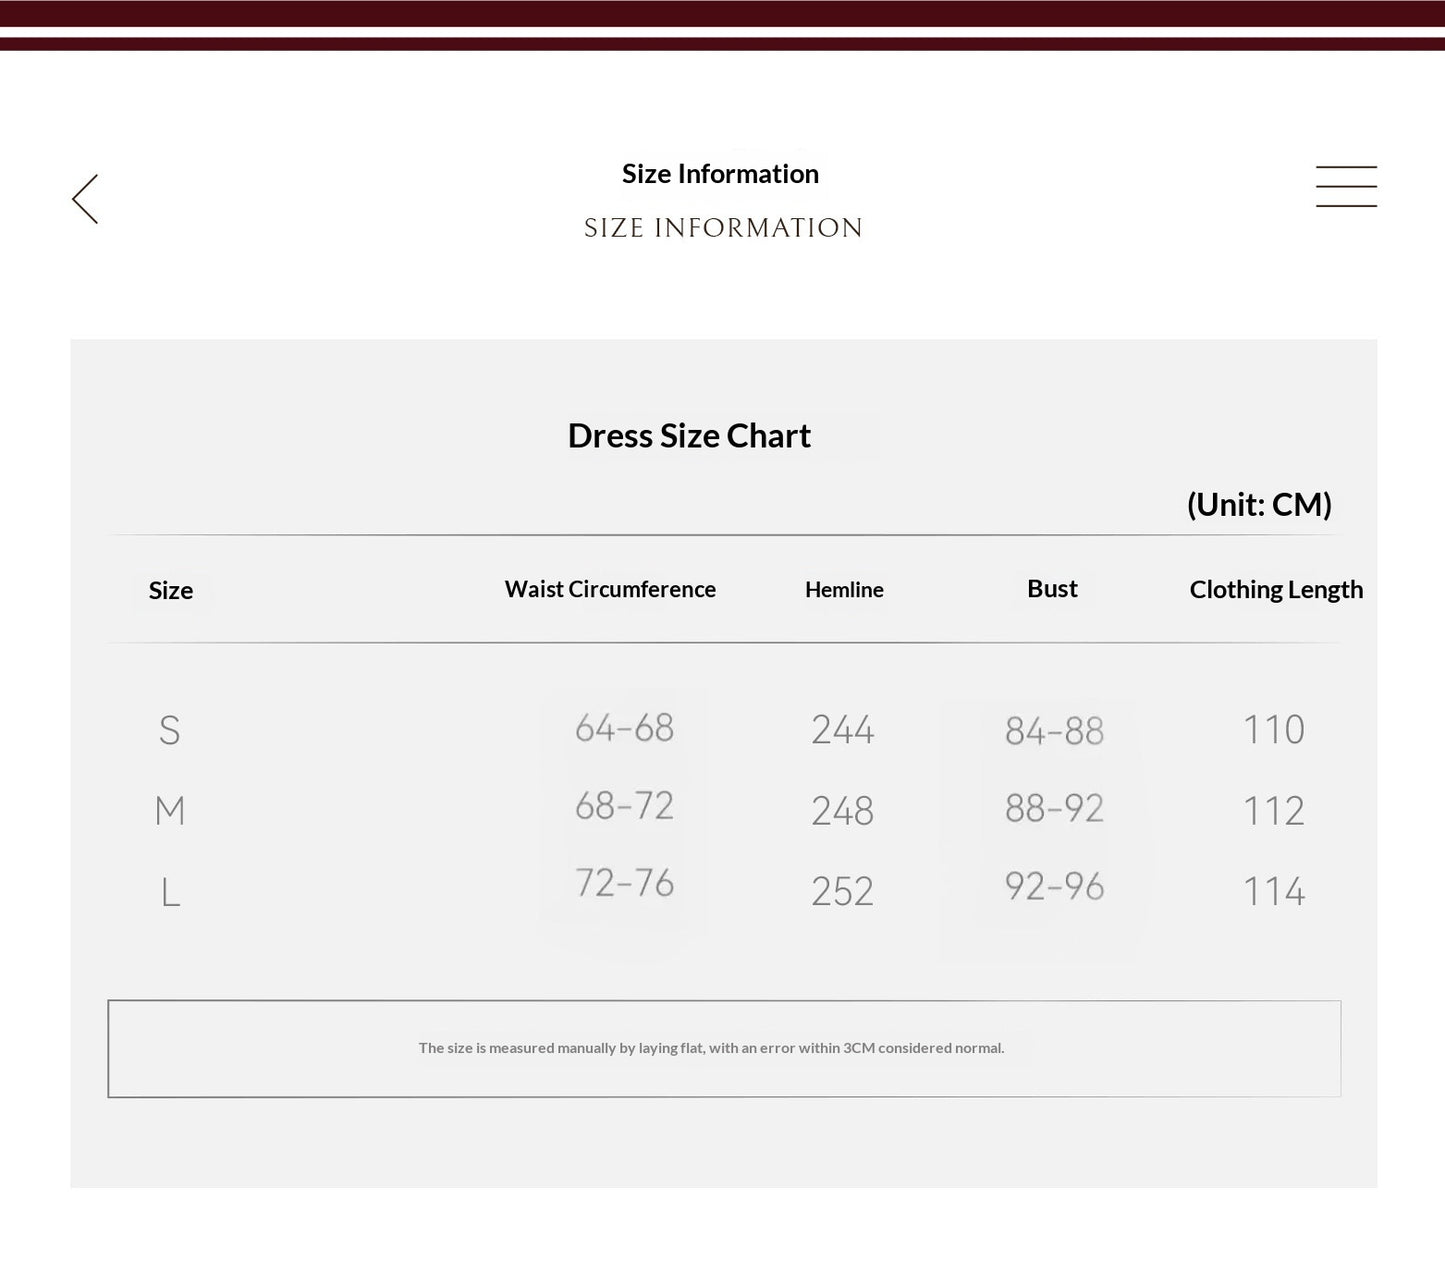Click the Hemline column header
This screenshot has height=1286, width=1445.
[x=844, y=590]
